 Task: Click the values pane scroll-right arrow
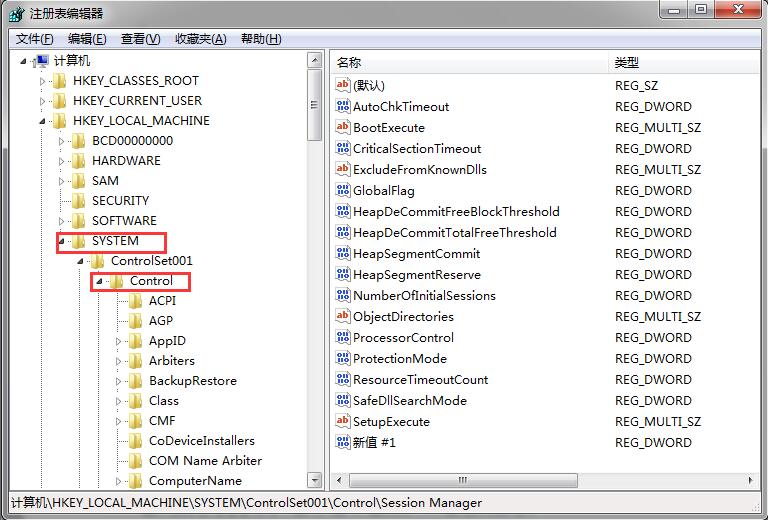pos(750,480)
